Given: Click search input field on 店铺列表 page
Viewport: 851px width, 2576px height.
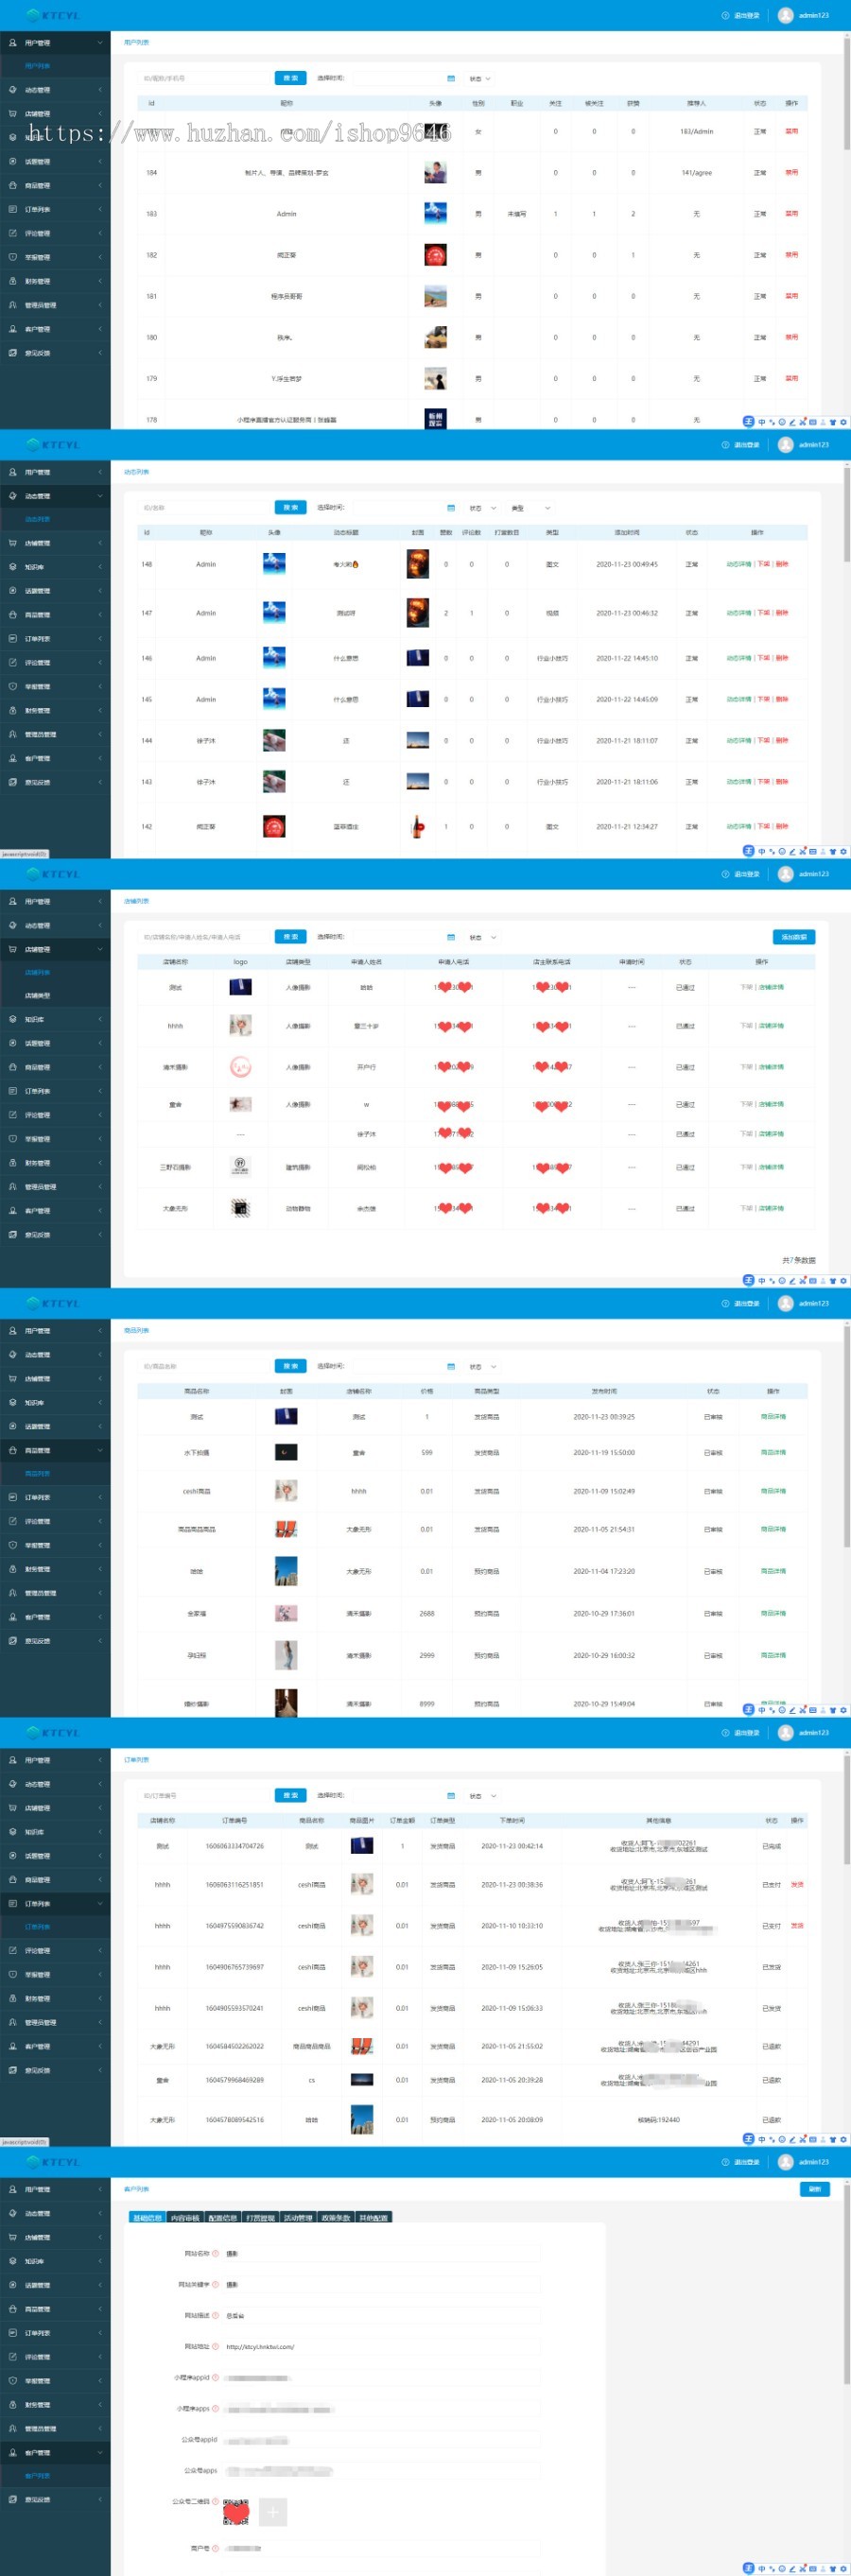Looking at the screenshot, I should 205,937.
